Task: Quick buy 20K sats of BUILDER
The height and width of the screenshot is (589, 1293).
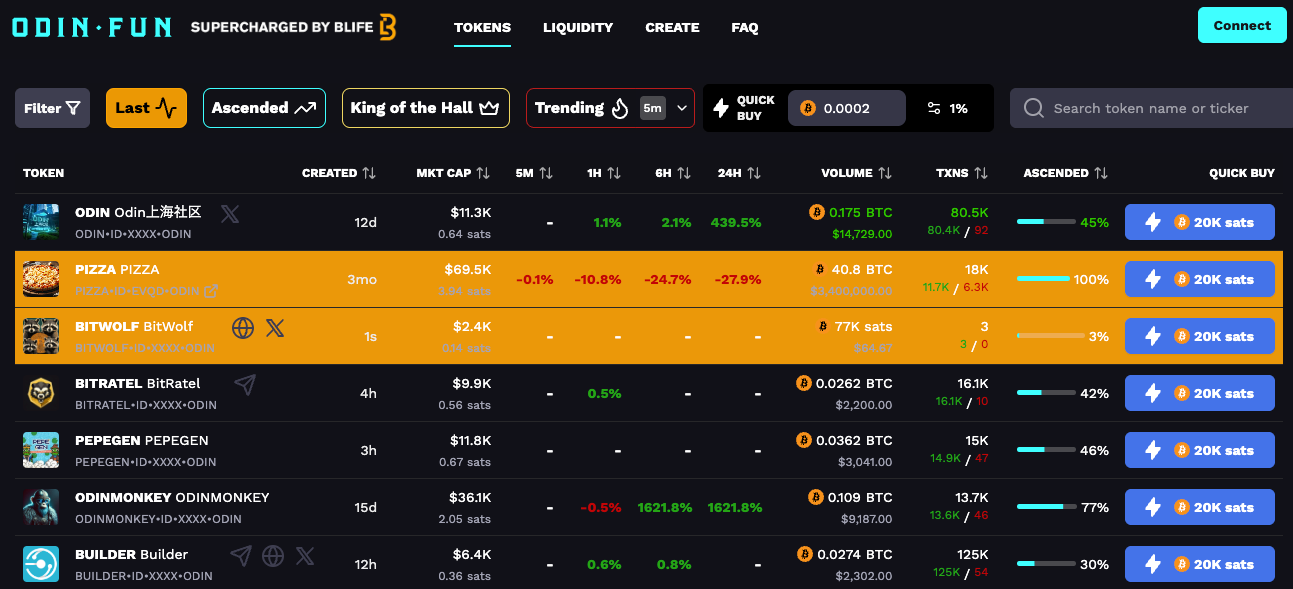Action: 1200,564
